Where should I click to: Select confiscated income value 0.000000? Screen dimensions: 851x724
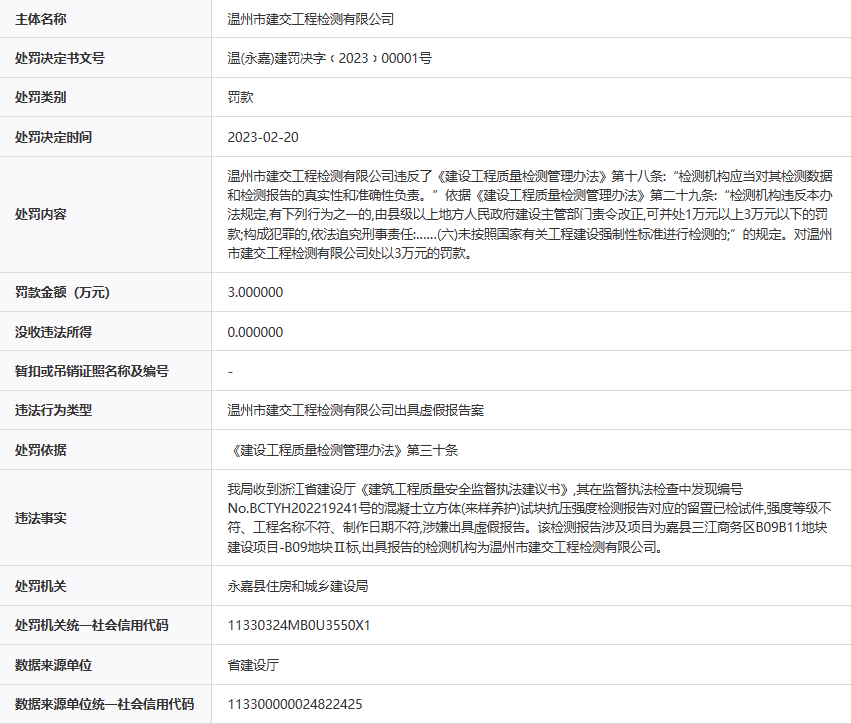pos(255,331)
